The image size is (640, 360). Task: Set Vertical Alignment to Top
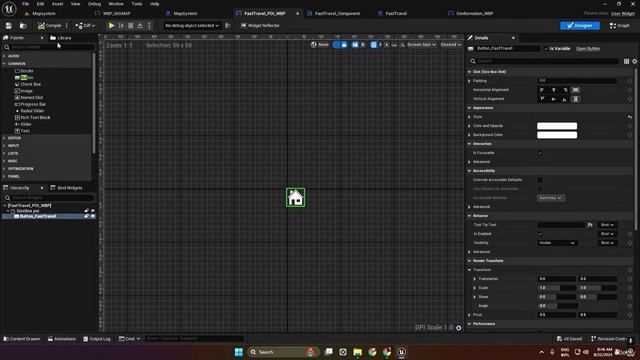[542, 99]
